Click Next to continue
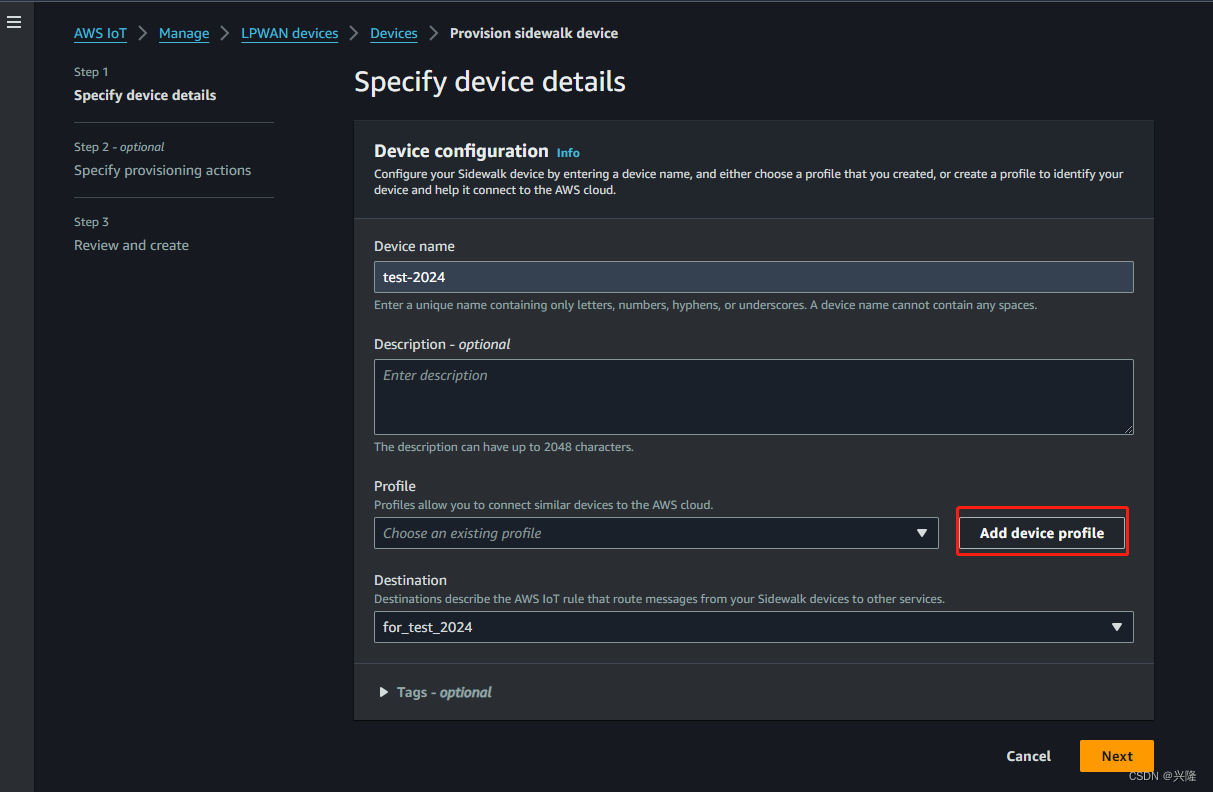The height and width of the screenshot is (792, 1213). 1117,756
